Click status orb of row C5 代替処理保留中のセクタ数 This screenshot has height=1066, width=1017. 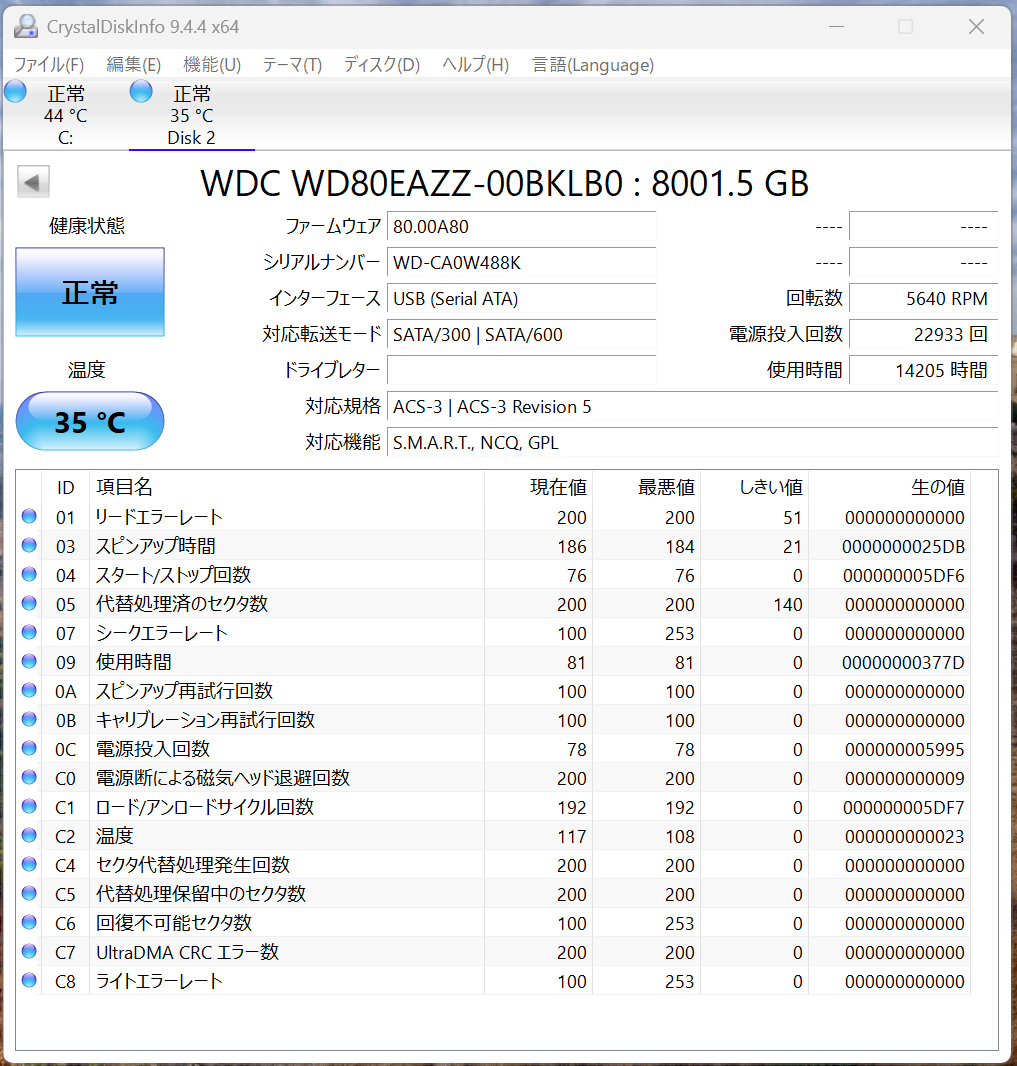click(x=29, y=893)
